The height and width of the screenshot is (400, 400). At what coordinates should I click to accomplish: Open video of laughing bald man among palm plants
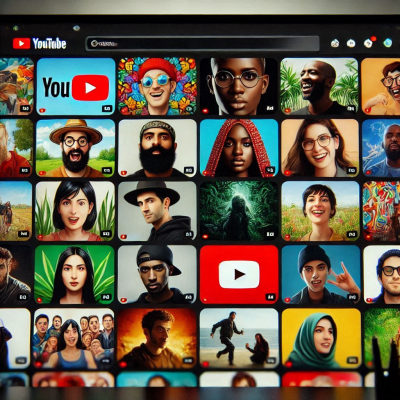pyautogui.click(x=319, y=86)
